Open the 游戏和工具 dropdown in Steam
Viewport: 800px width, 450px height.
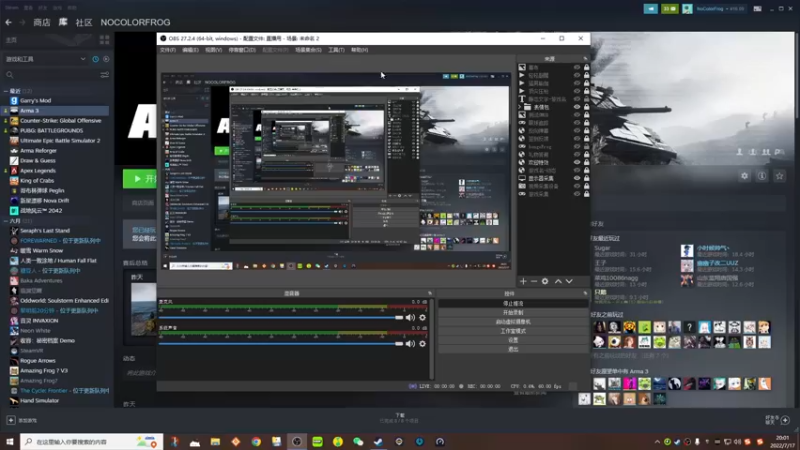(x=45, y=59)
